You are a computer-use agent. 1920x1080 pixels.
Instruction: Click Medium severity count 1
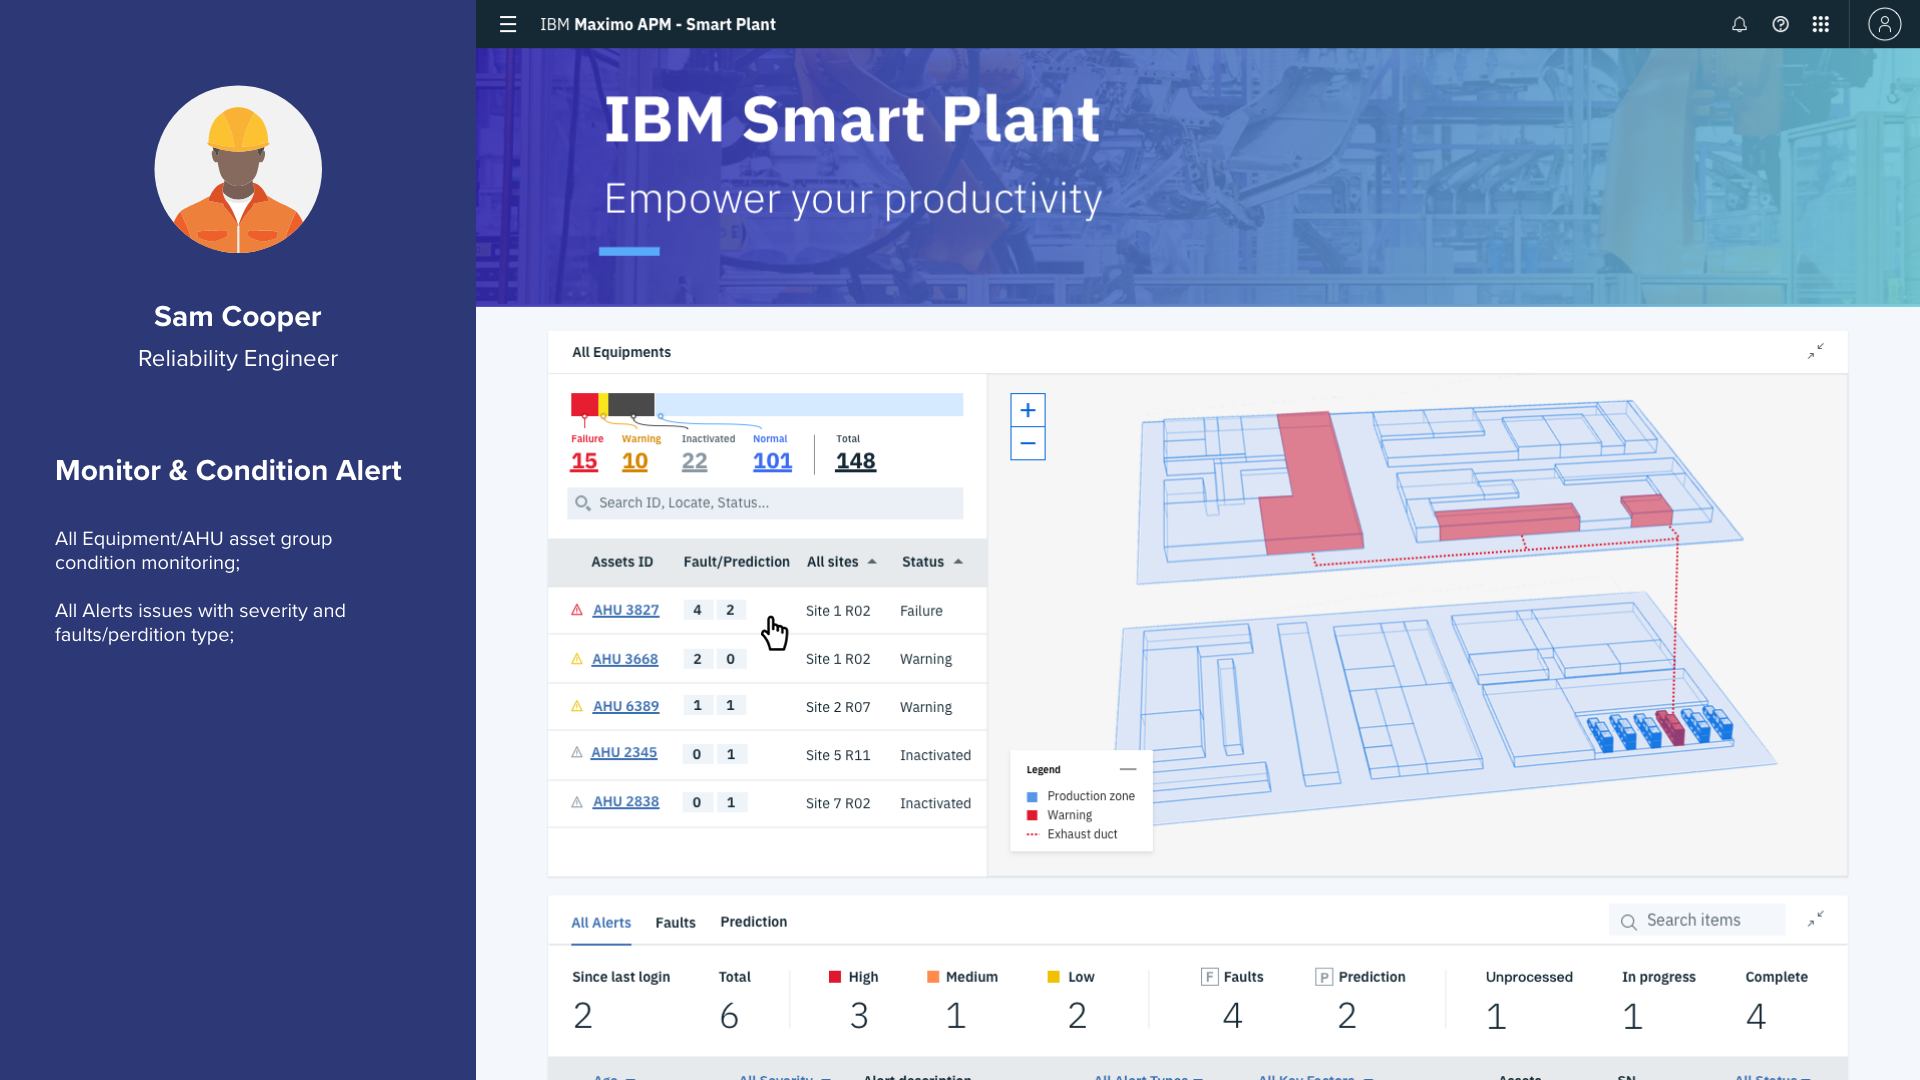coord(956,1016)
